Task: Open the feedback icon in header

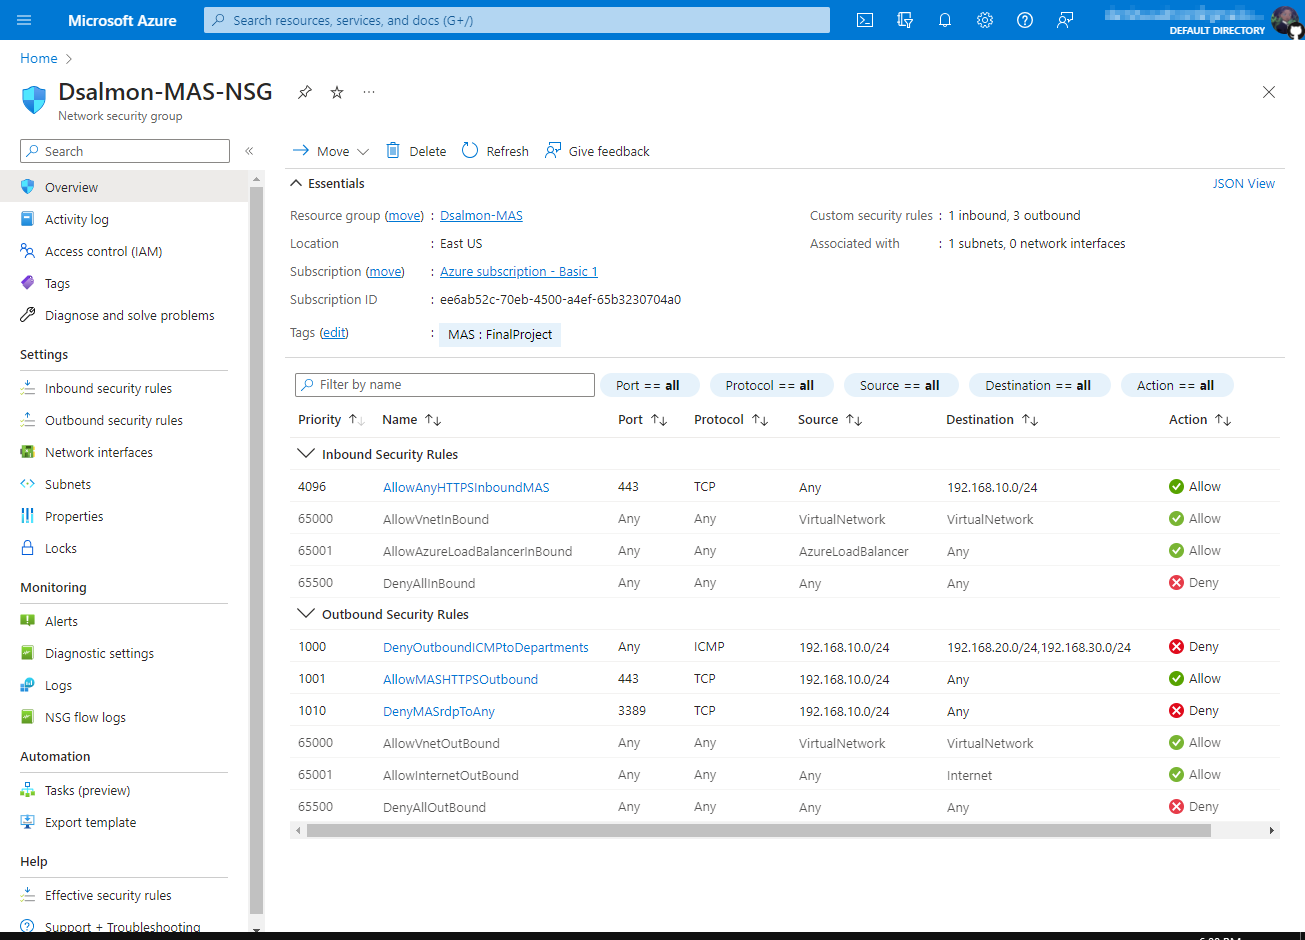Action: tap(1065, 20)
